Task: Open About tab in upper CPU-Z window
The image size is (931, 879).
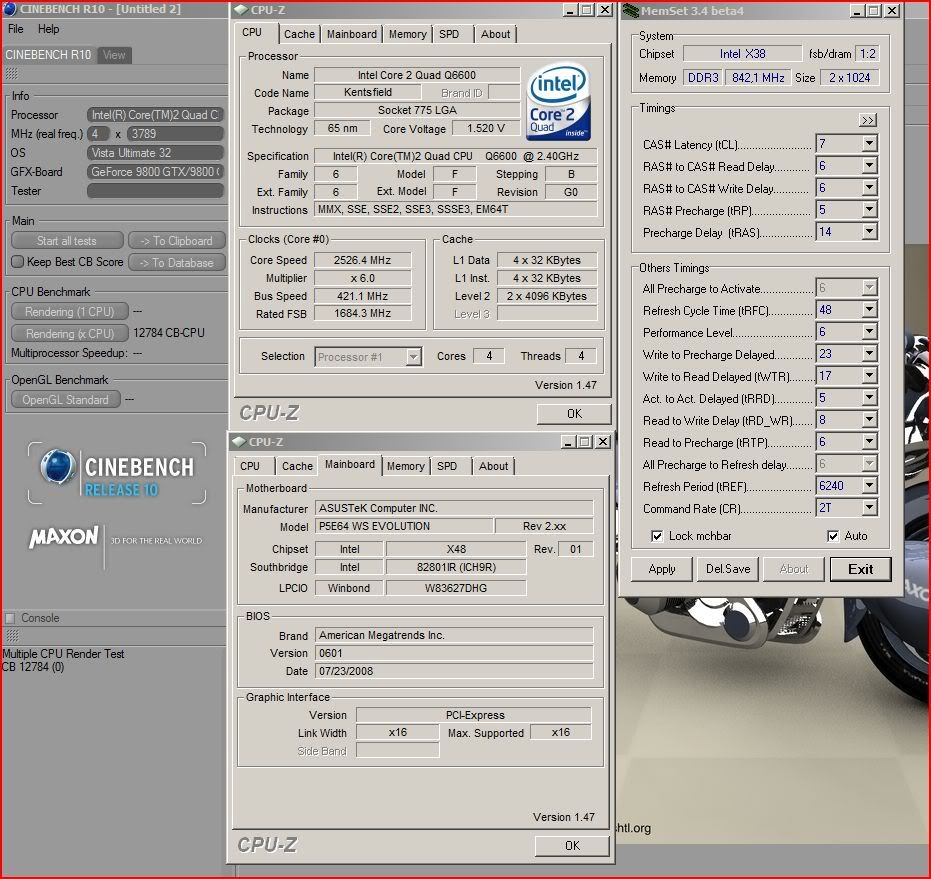Action: coord(495,34)
